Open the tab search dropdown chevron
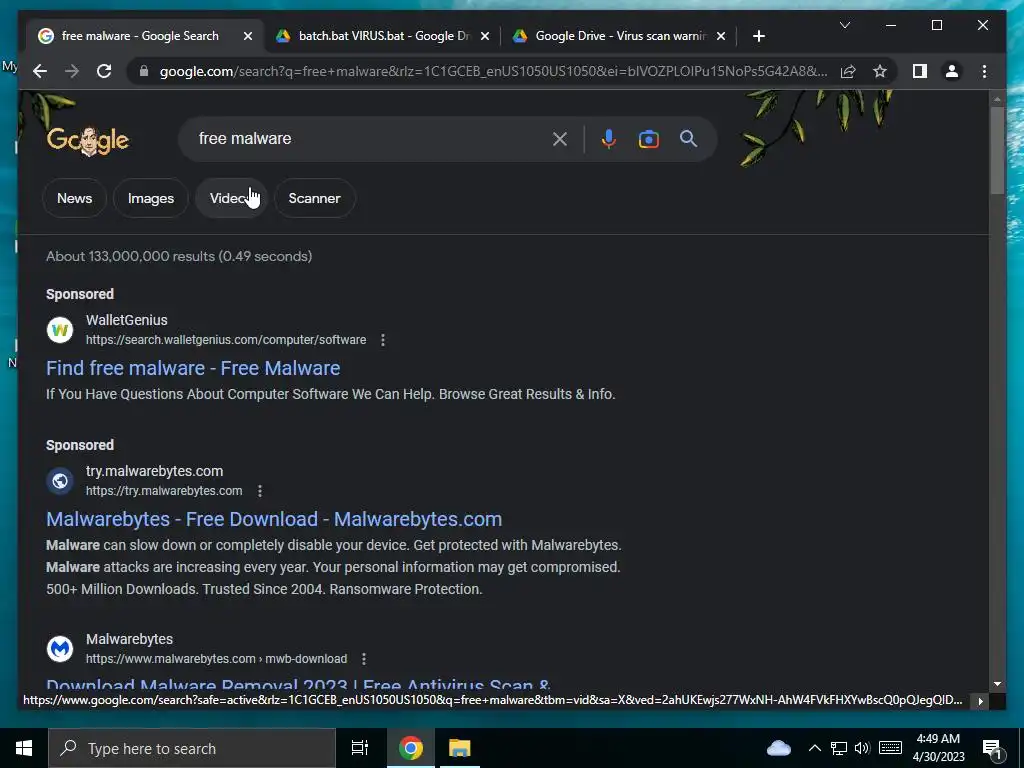The image size is (1024, 768). tap(844, 25)
